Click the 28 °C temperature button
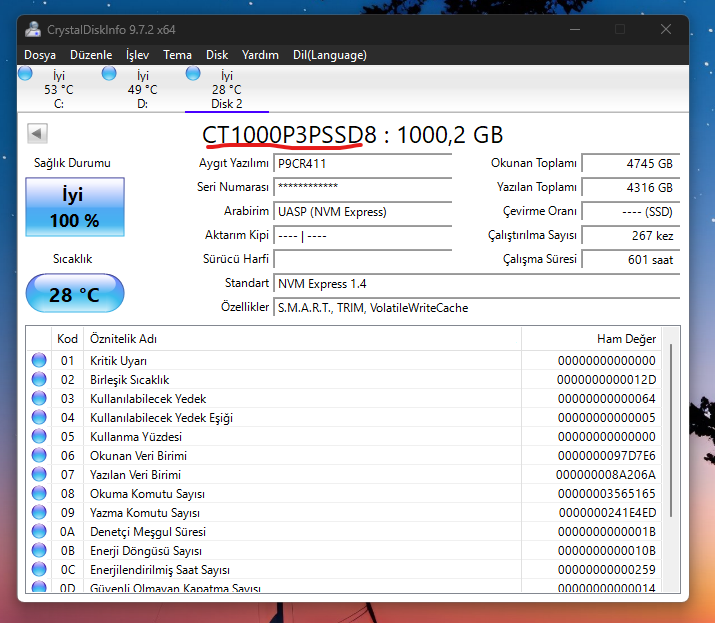The height and width of the screenshot is (623, 715). coord(75,293)
